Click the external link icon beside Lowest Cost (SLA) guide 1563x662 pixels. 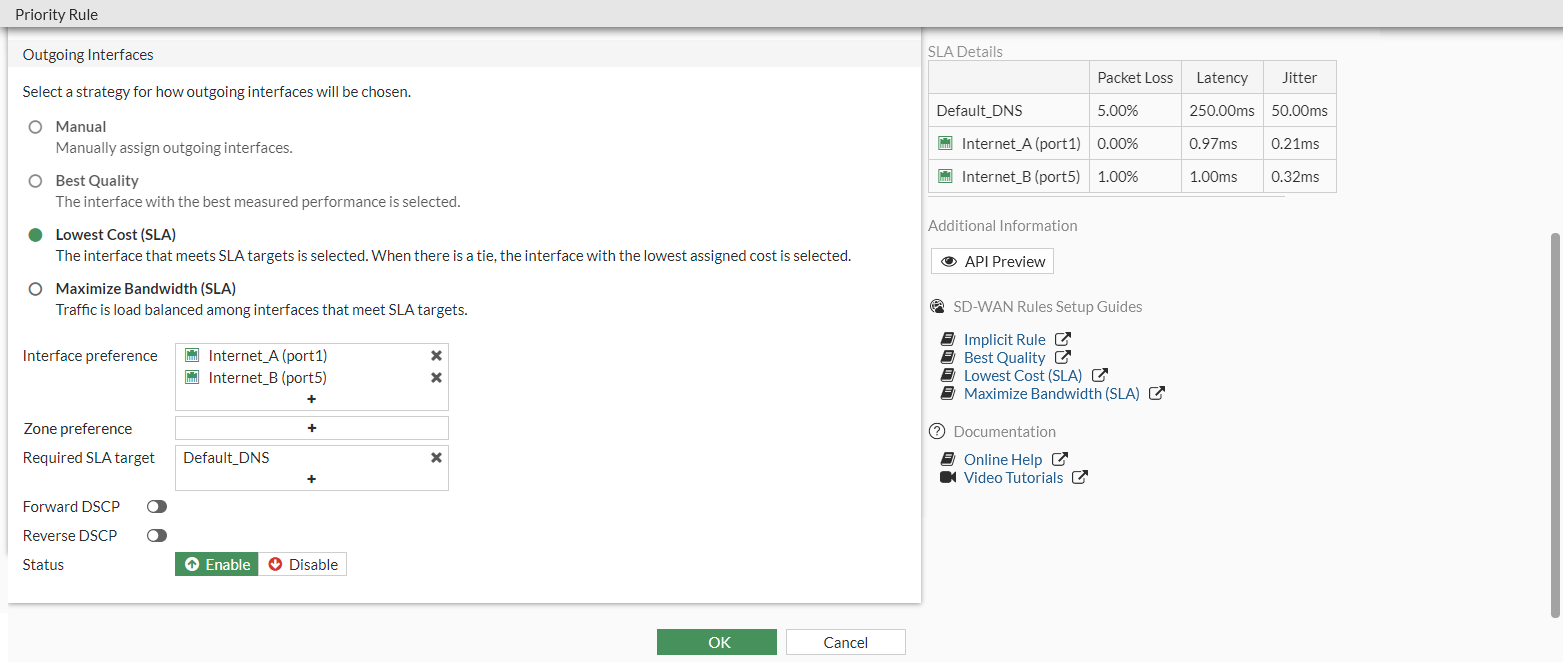pos(1100,376)
